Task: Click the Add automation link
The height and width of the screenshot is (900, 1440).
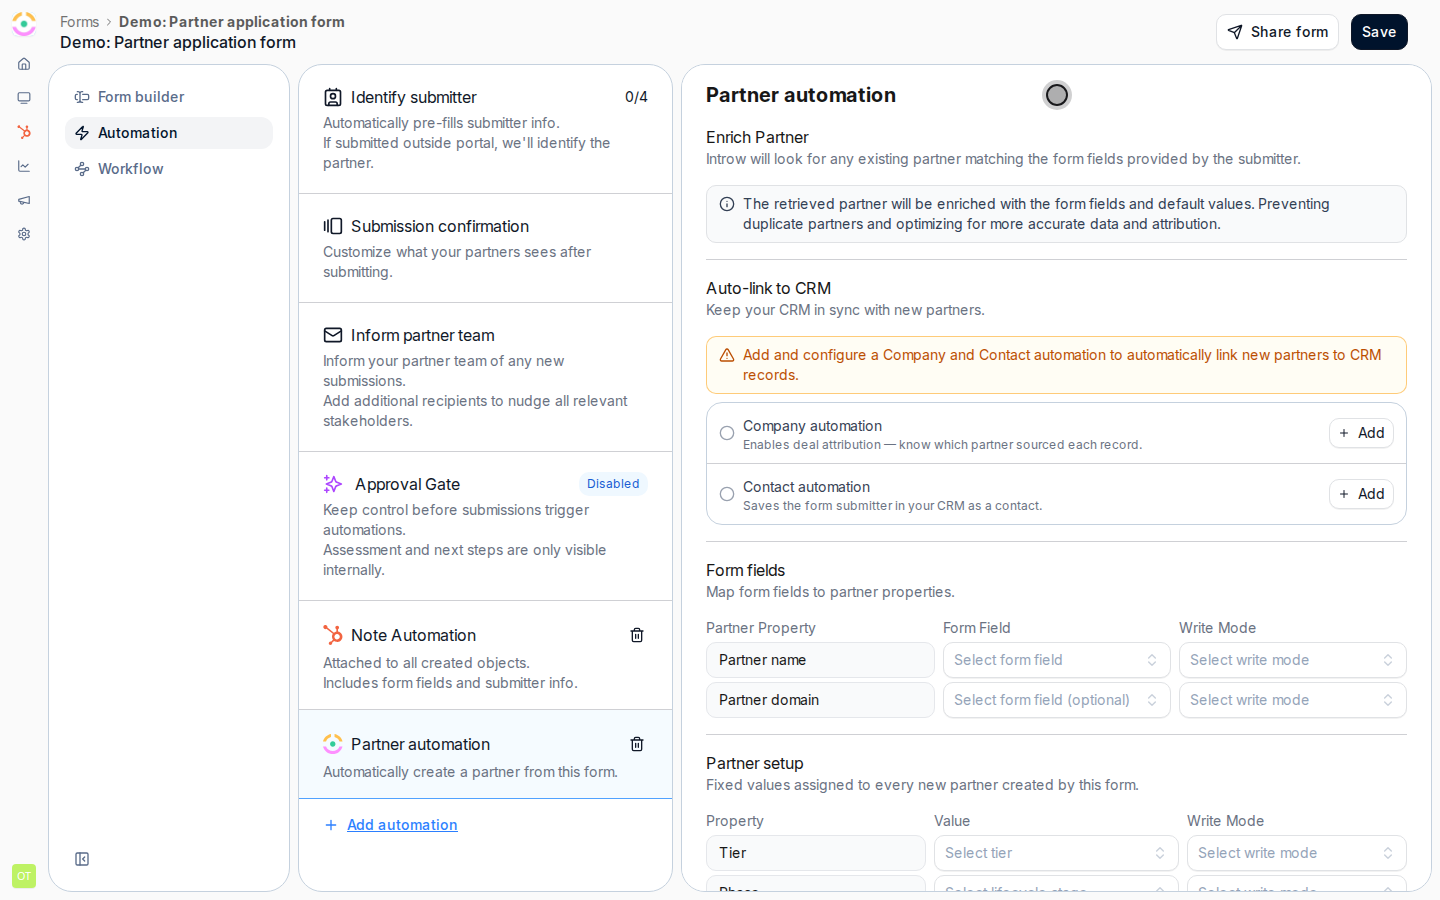Action: [402, 825]
